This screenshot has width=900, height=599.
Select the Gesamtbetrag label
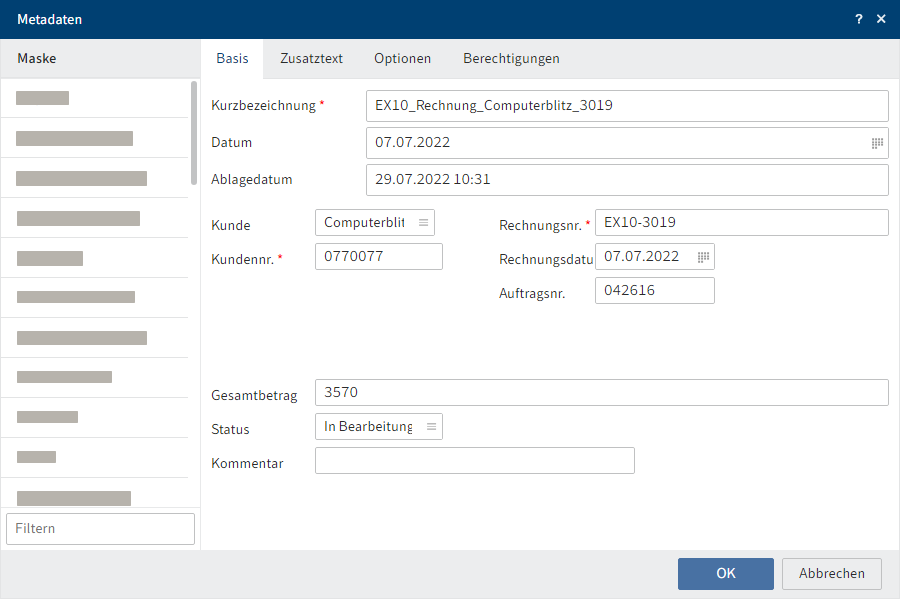tap(254, 395)
